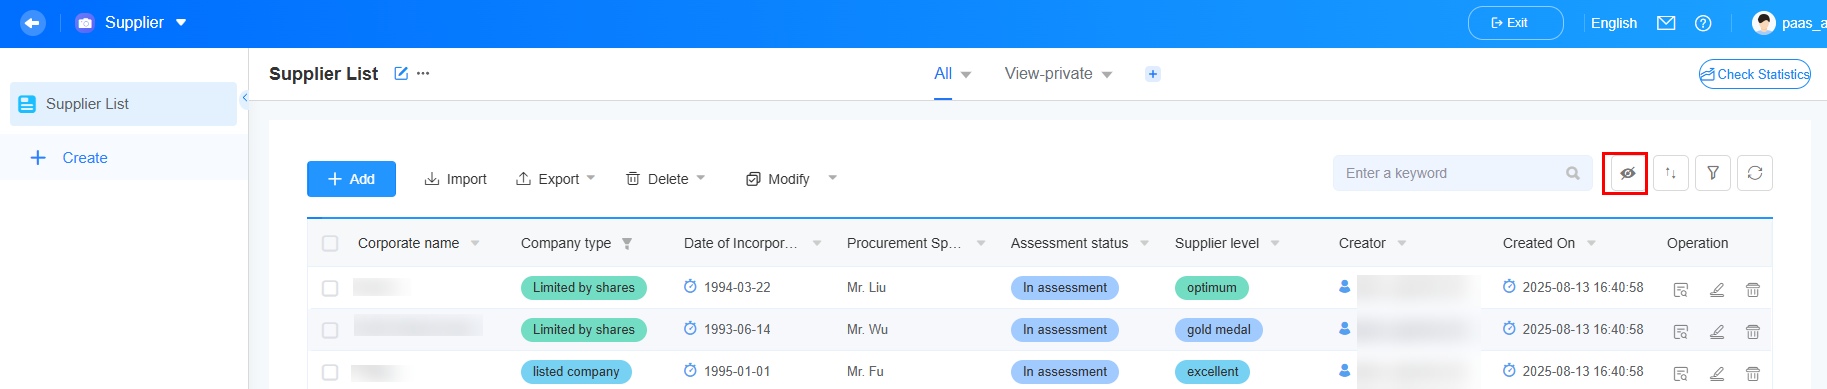Toggle the hide-fields eye icon
This screenshot has width=1827, height=389.
tap(1627, 173)
